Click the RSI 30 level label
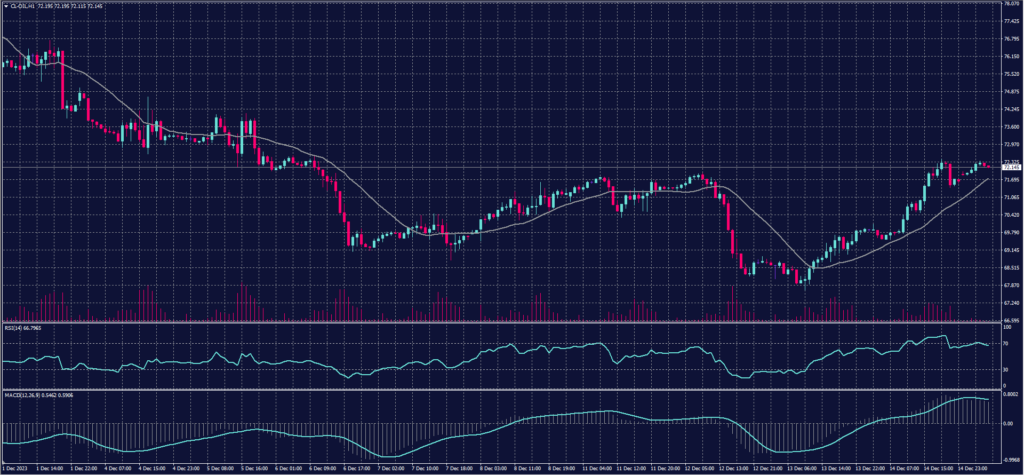Viewport: 1024px width, 475px height. pyautogui.click(x=1005, y=369)
